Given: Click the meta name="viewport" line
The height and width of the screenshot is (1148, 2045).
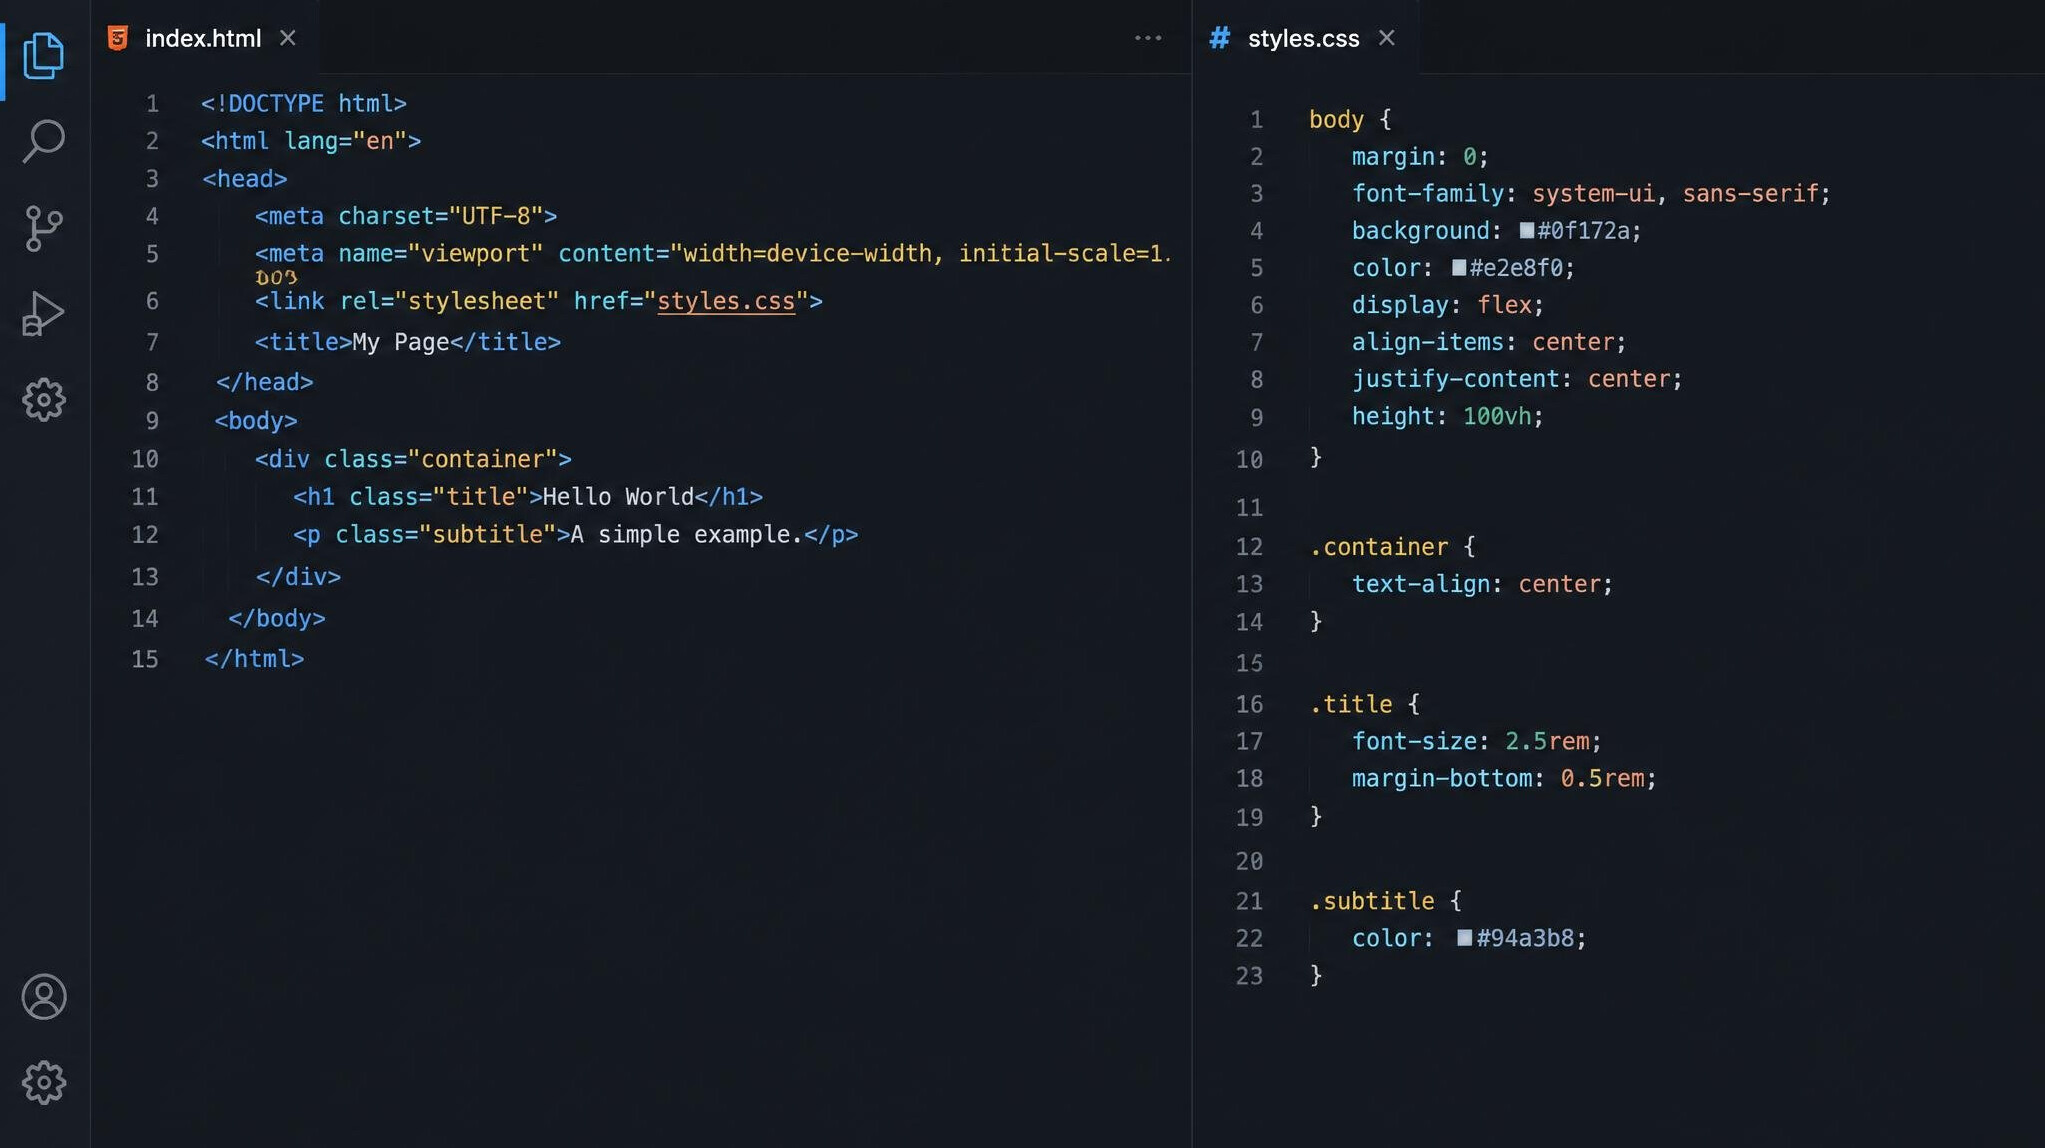Looking at the screenshot, I should point(712,254).
